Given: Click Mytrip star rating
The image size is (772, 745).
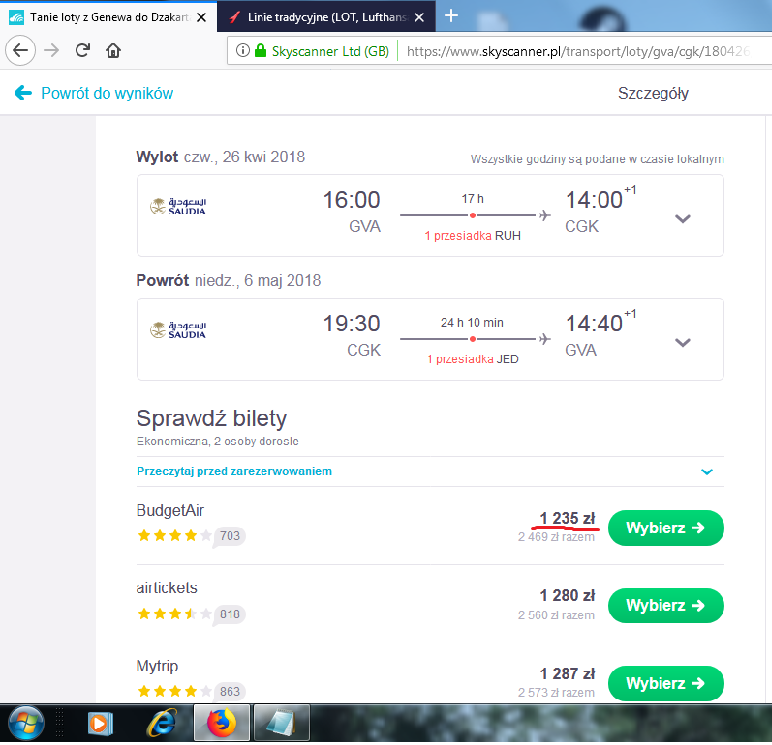Looking at the screenshot, I should tap(174, 691).
